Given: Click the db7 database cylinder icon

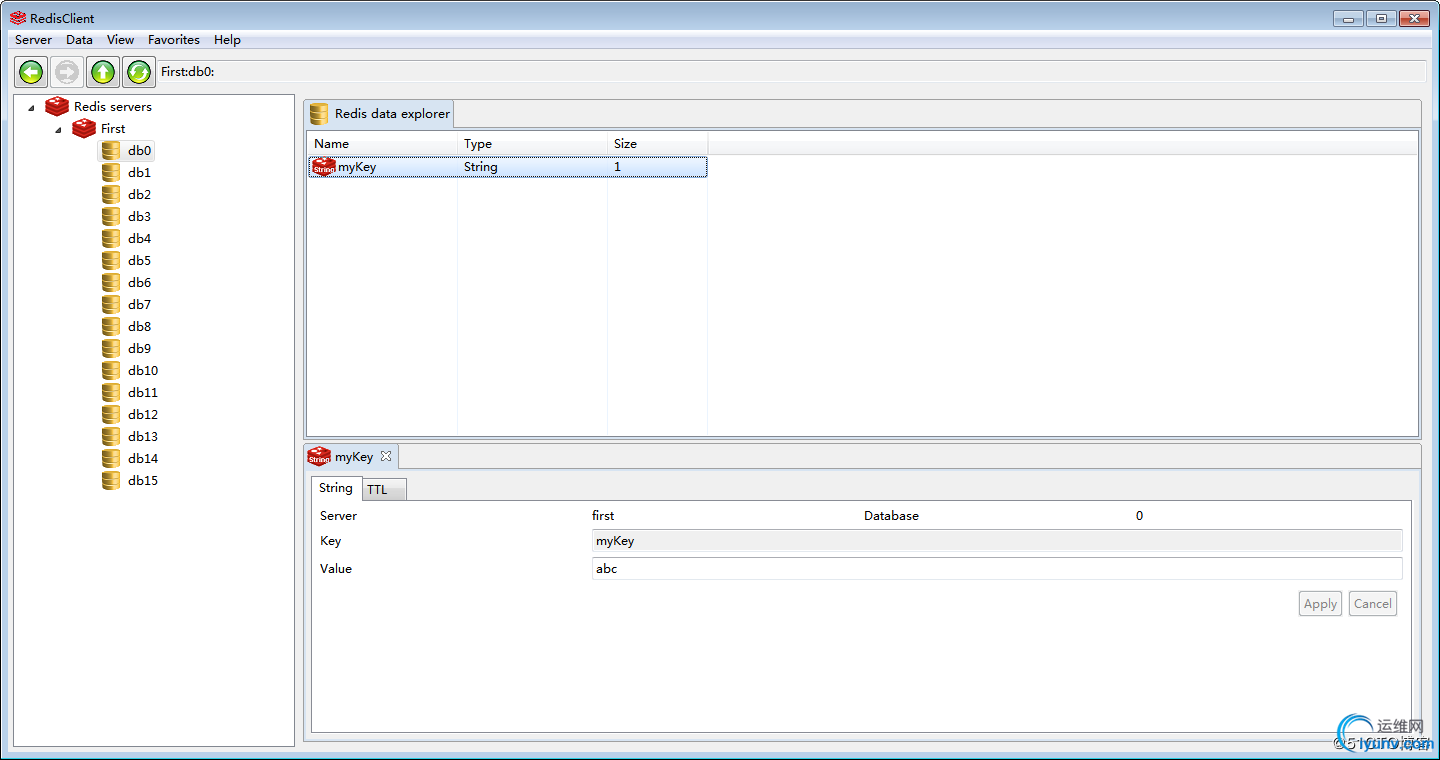Looking at the screenshot, I should click(x=111, y=305).
